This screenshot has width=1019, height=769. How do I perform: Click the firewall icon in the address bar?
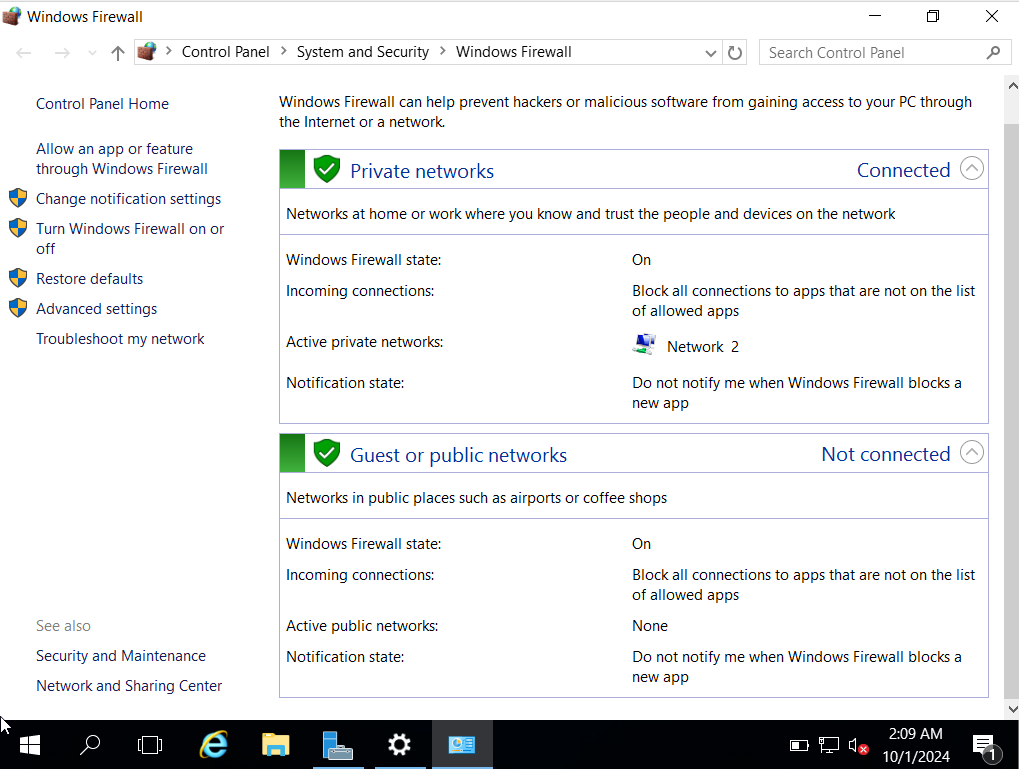tap(148, 51)
